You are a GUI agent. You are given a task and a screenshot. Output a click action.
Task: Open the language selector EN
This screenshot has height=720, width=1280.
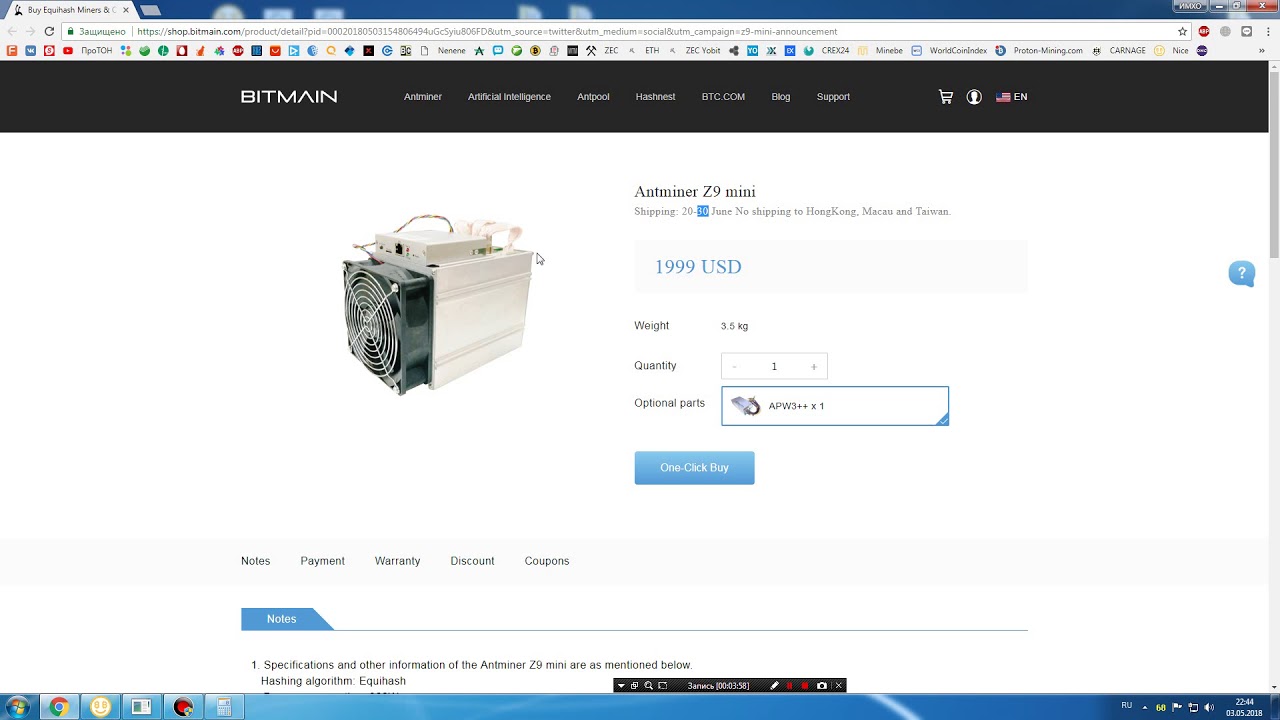[x=1011, y=97]
